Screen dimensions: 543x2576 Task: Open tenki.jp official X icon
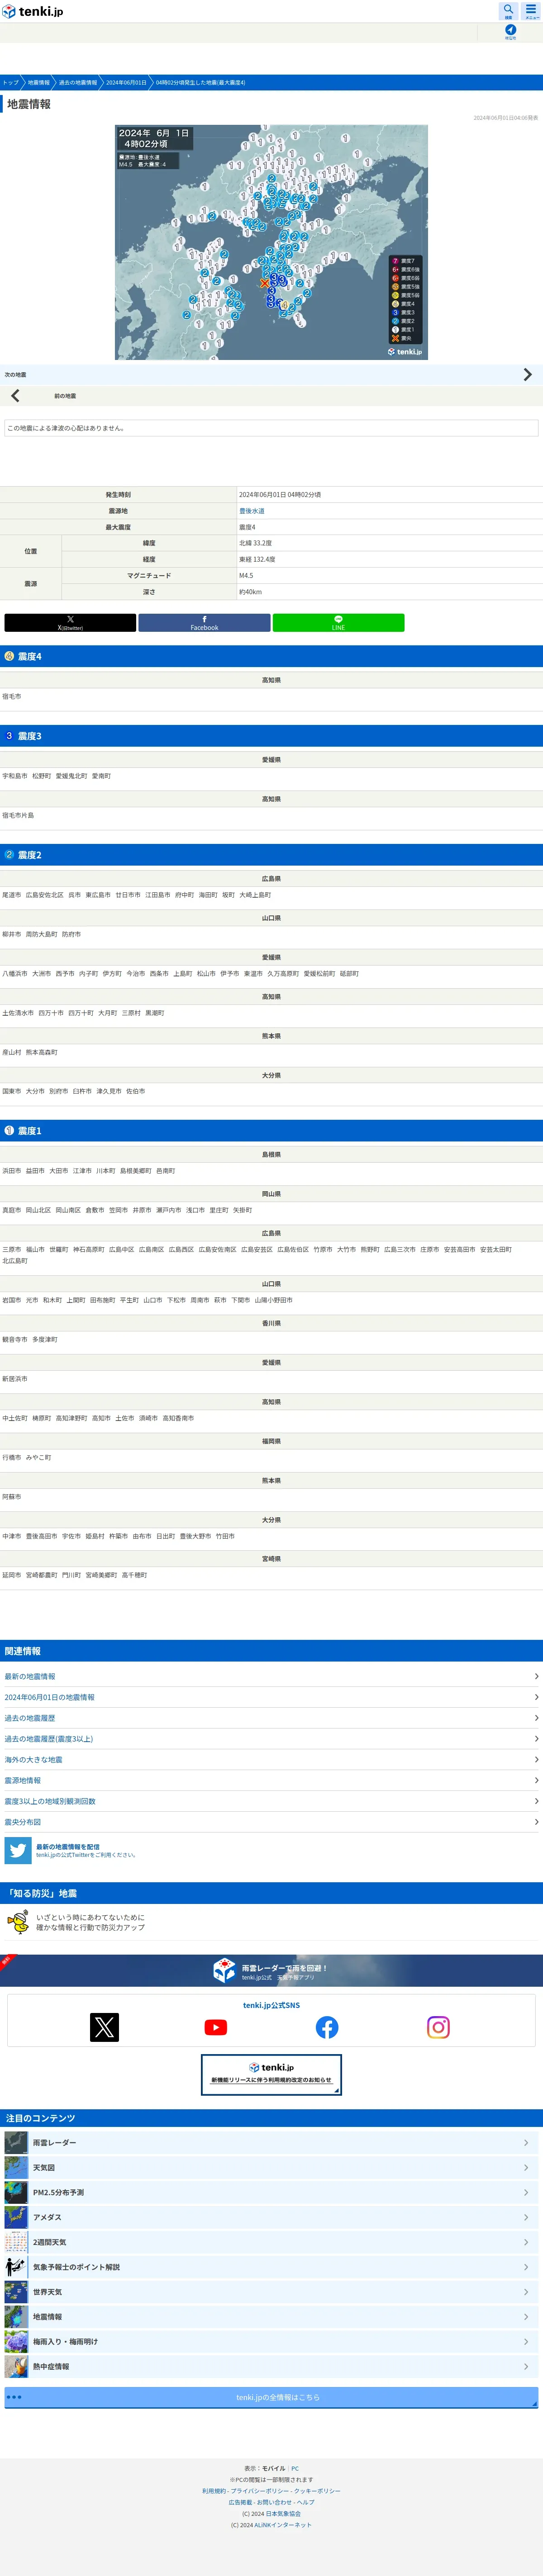coord(104,2027)
